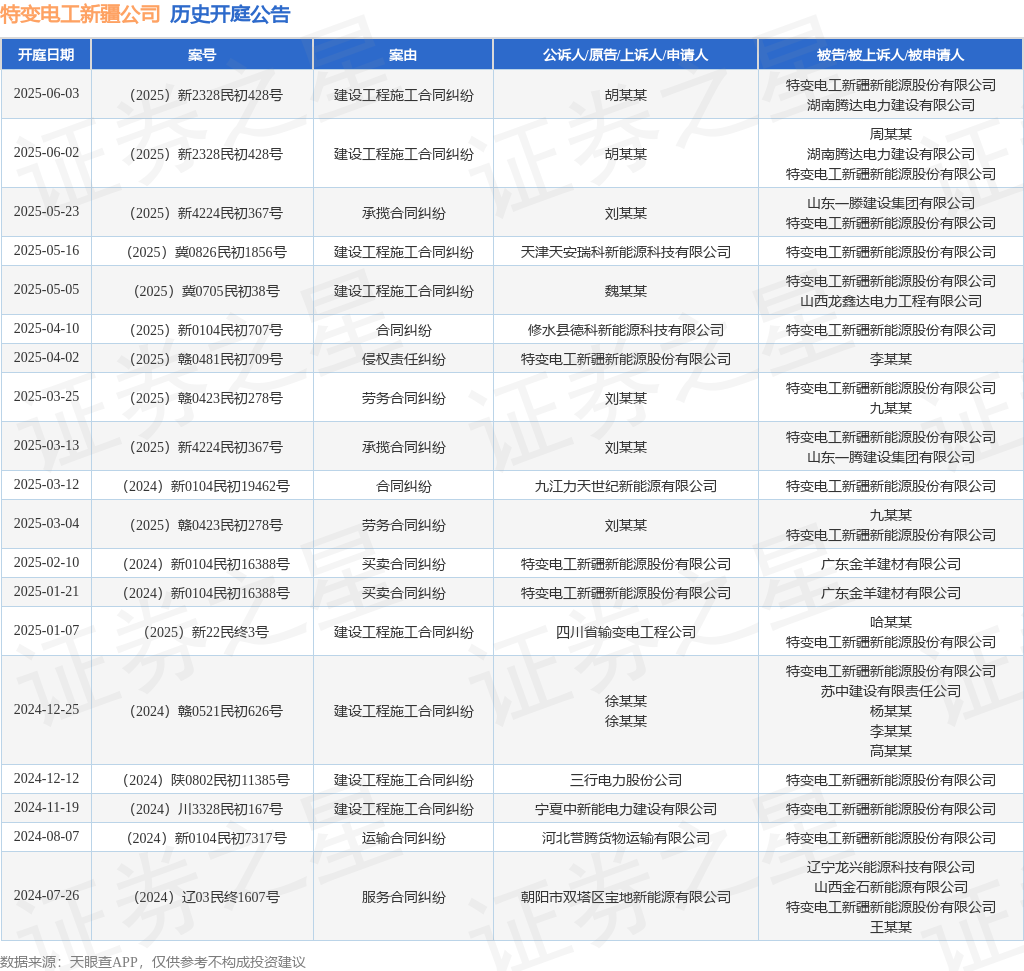Click the date 2025-02-10
Viewport: 1024px width, 971px height.
tap(46, 562)
